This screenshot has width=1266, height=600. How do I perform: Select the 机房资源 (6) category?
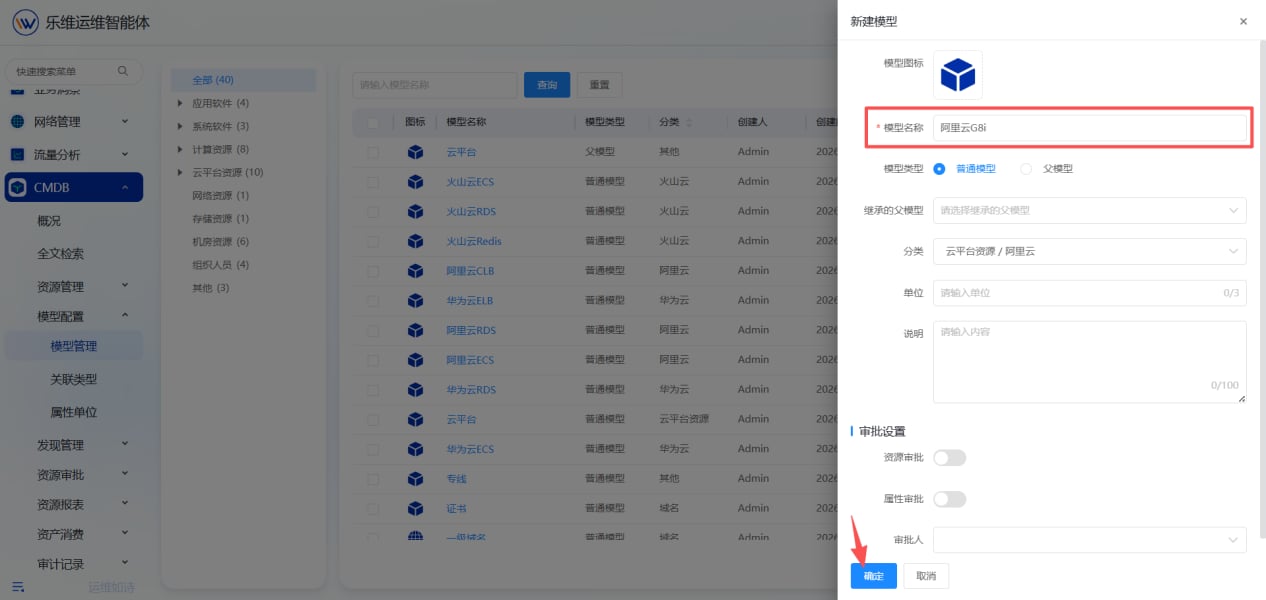tap(220, 242)
